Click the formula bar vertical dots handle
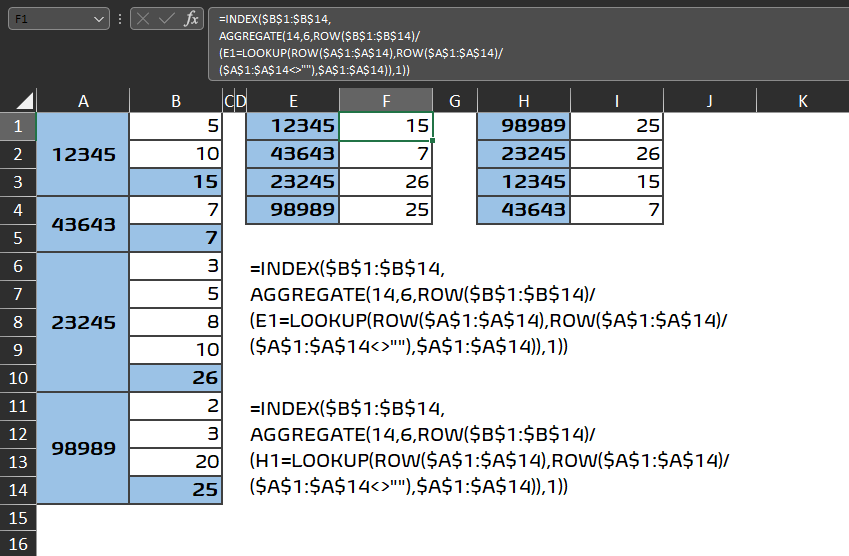Viewport: 849px width, 556px height. click(120, 19)
